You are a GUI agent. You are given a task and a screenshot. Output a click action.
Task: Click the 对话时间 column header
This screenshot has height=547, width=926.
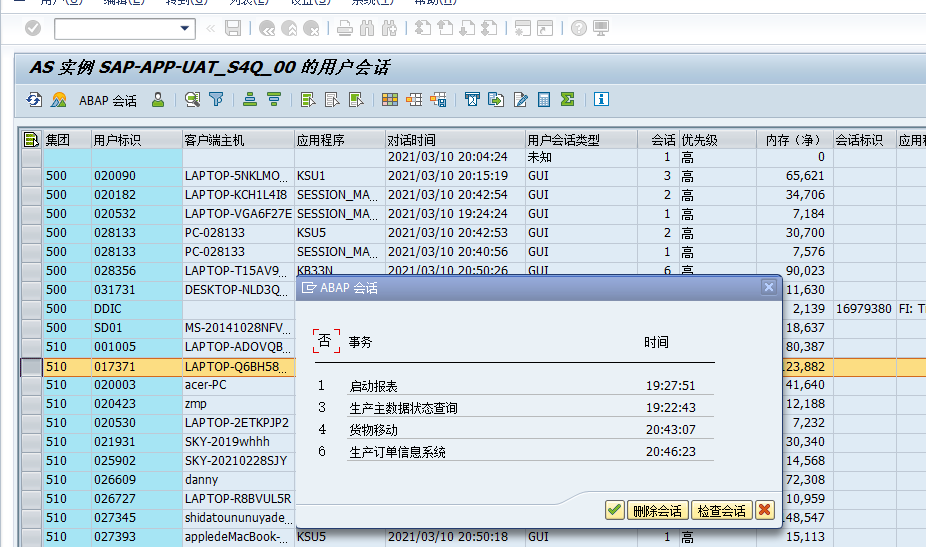tap(455, 140)
